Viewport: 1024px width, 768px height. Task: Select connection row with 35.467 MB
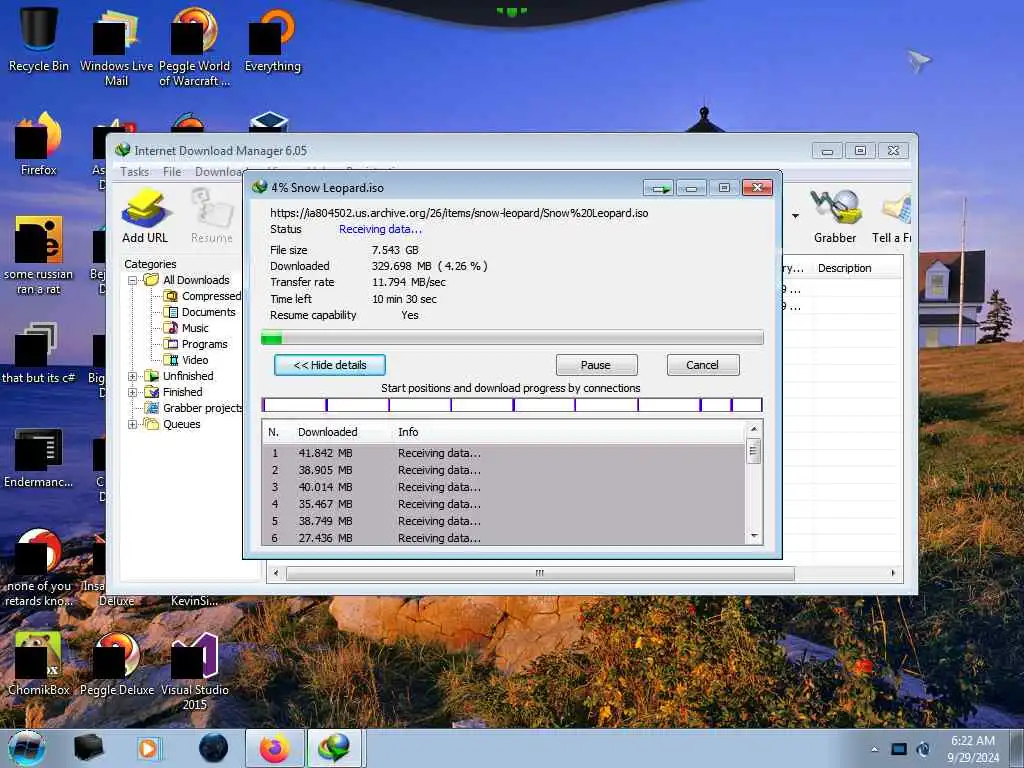pyautogui.click(x=504, y=504)
